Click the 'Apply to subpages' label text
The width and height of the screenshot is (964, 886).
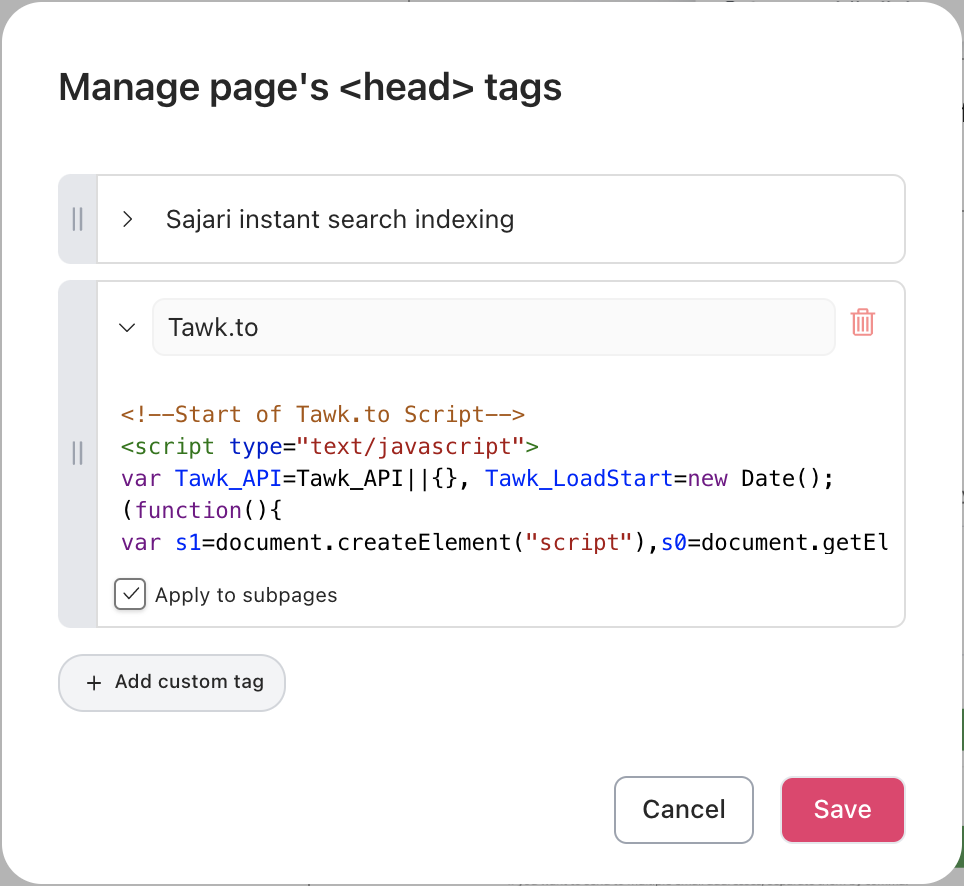[246, 596]
